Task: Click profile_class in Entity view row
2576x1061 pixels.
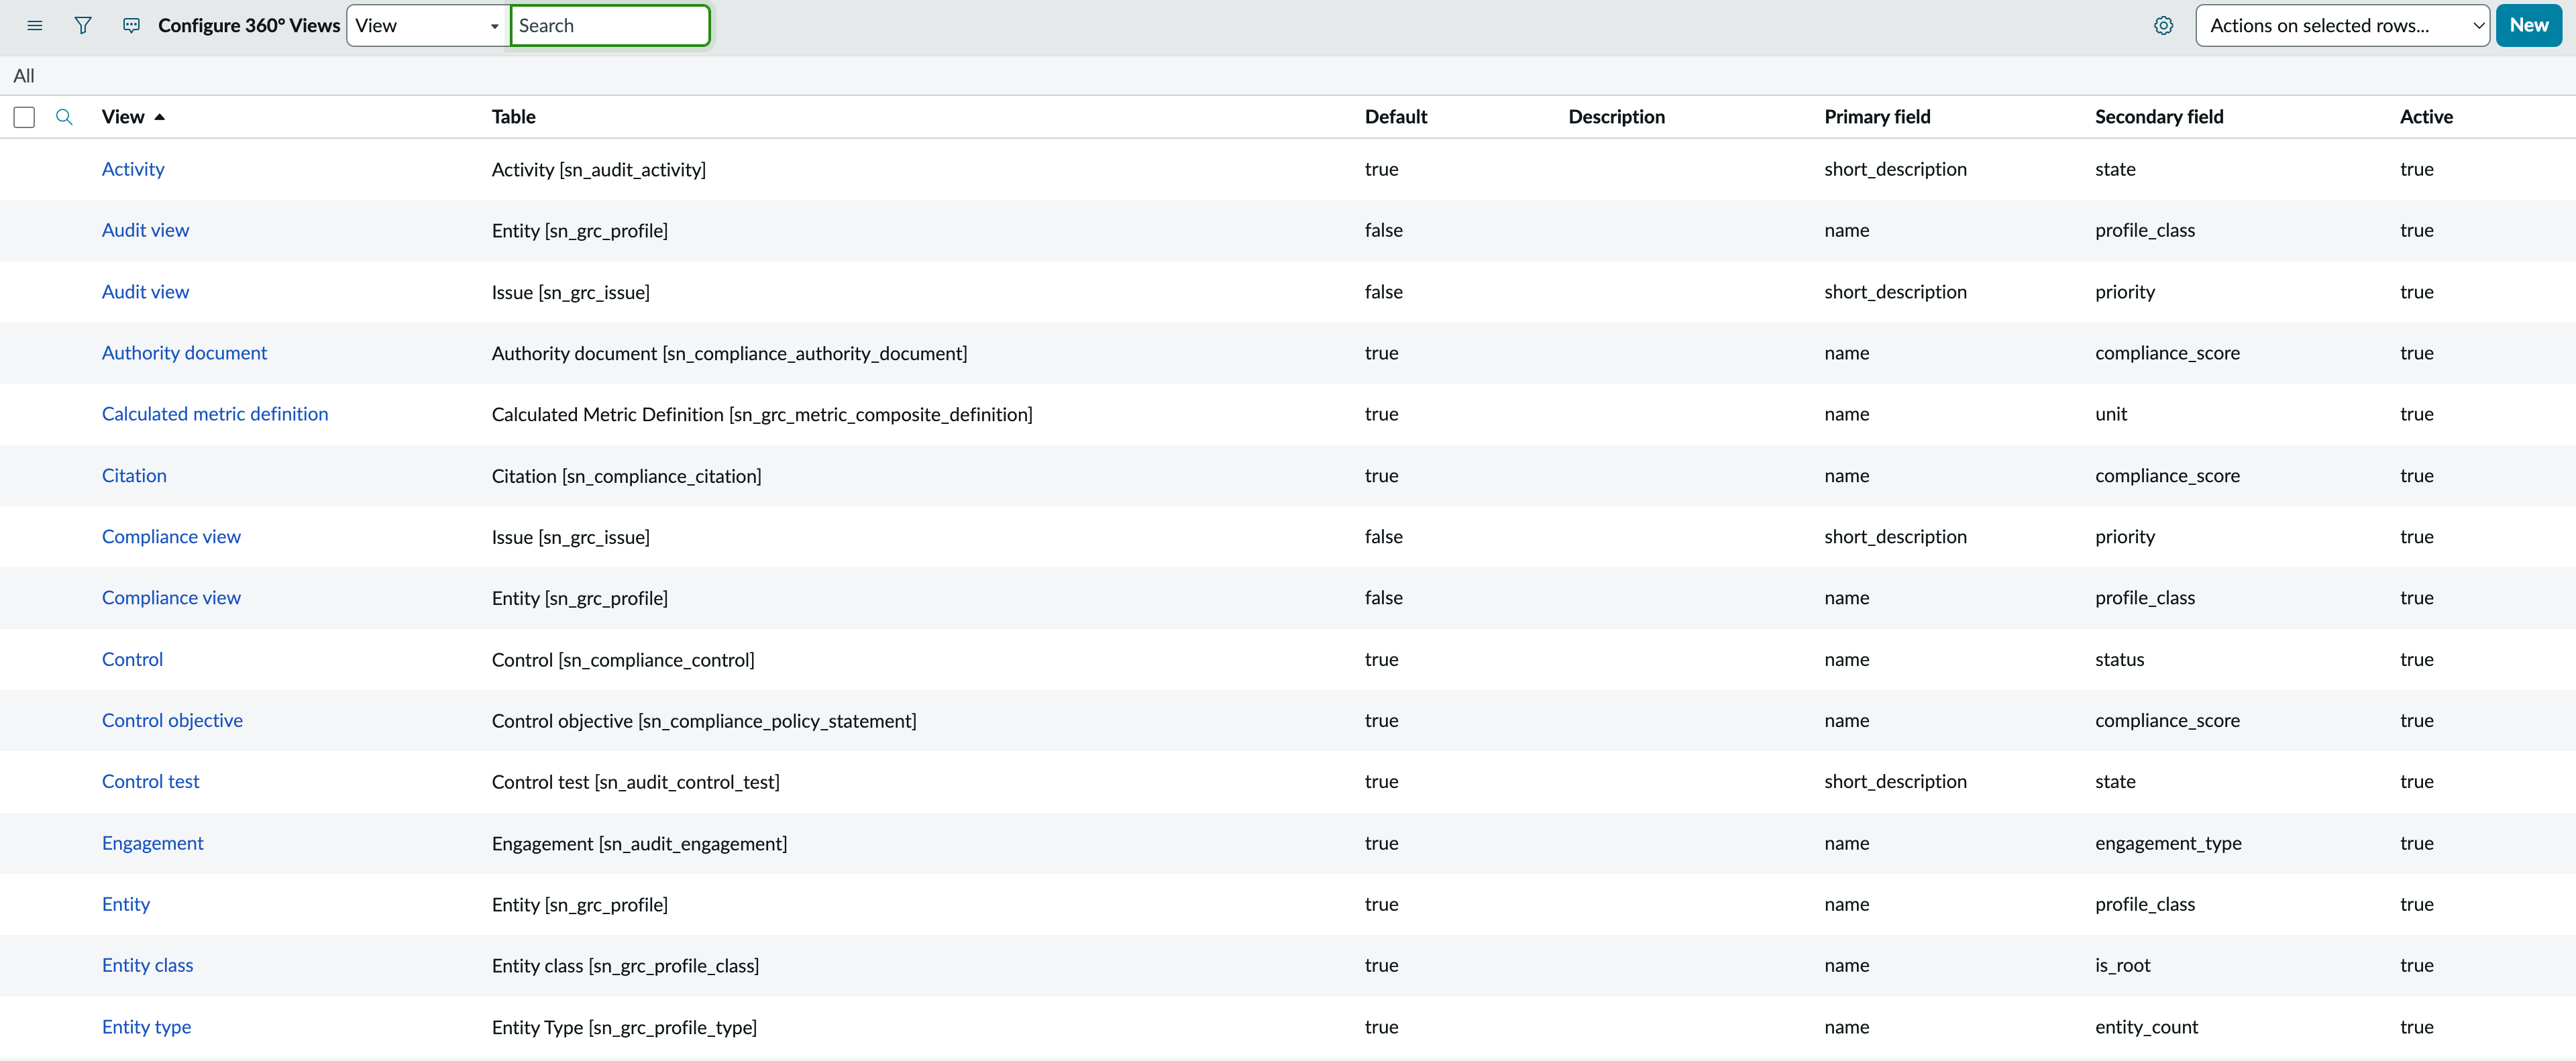Action: tap(2145, 905)
